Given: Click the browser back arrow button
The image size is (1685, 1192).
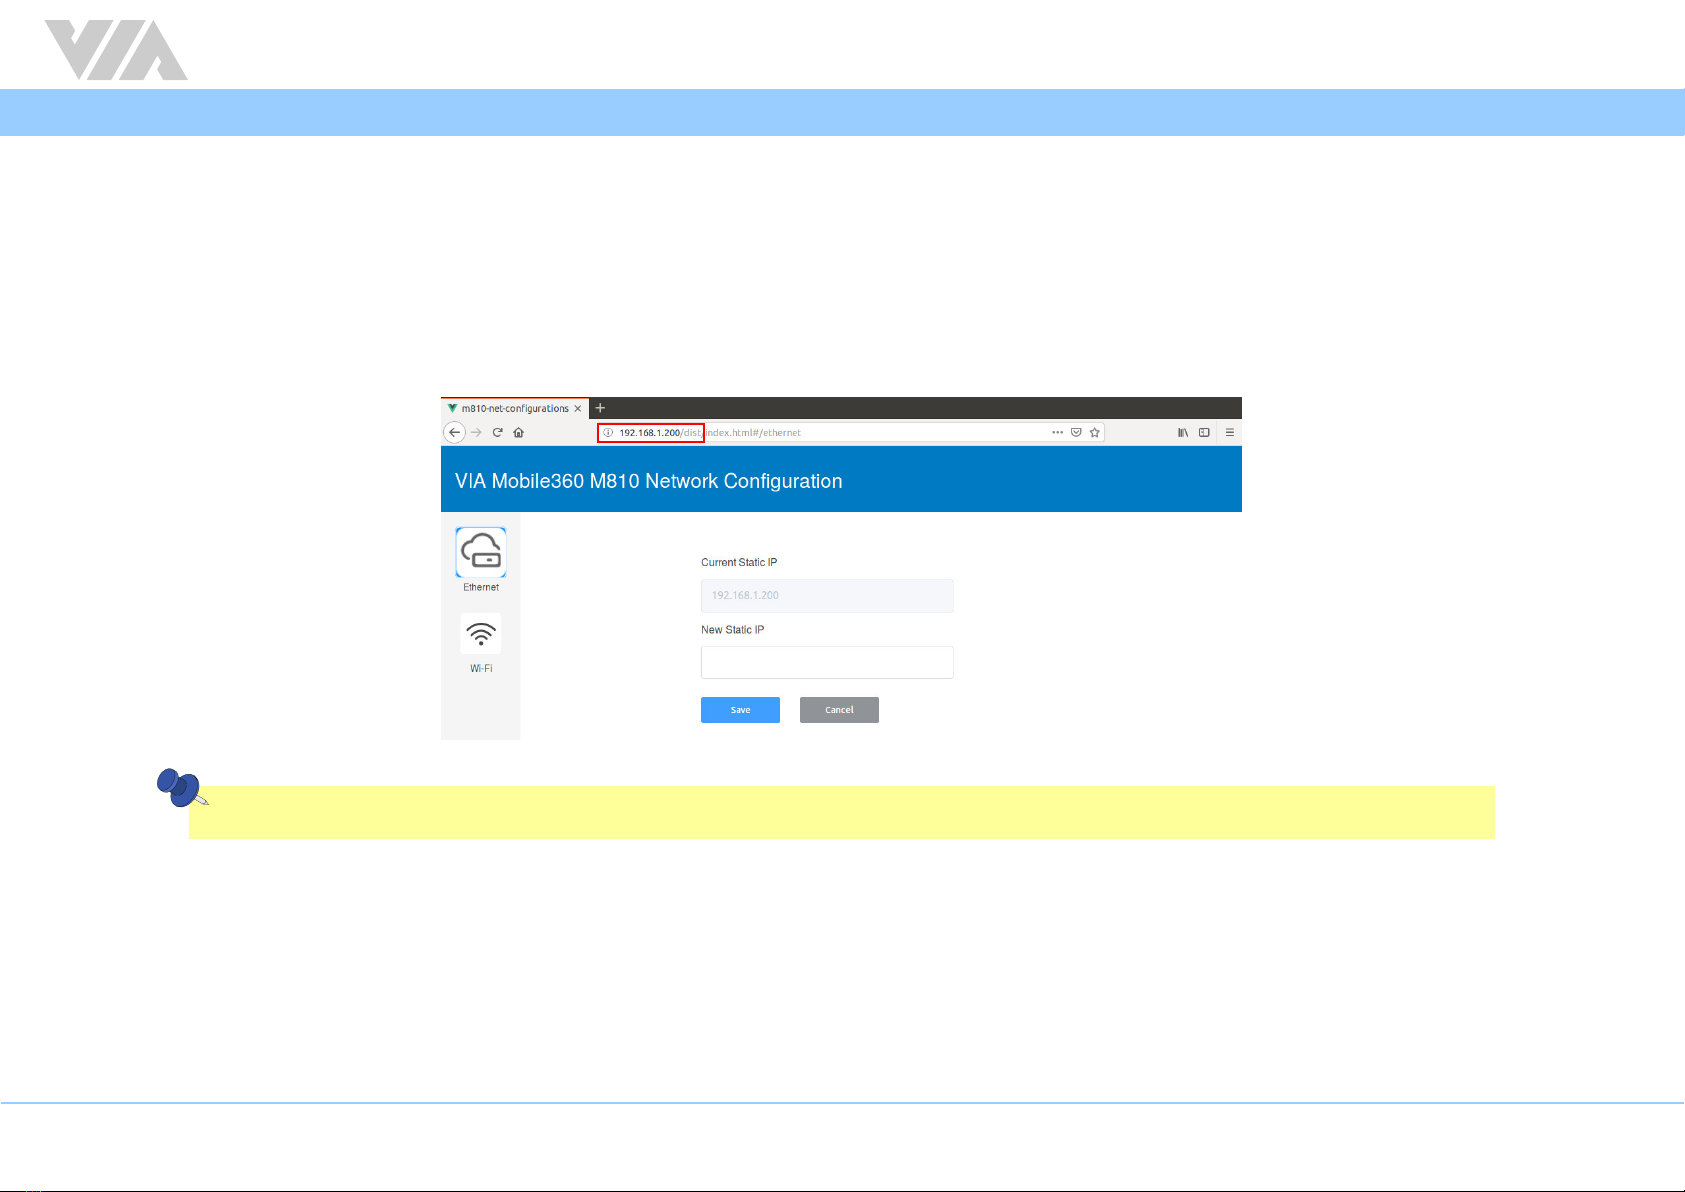Looking at the screenshot, I should click(x=454, y=433).
